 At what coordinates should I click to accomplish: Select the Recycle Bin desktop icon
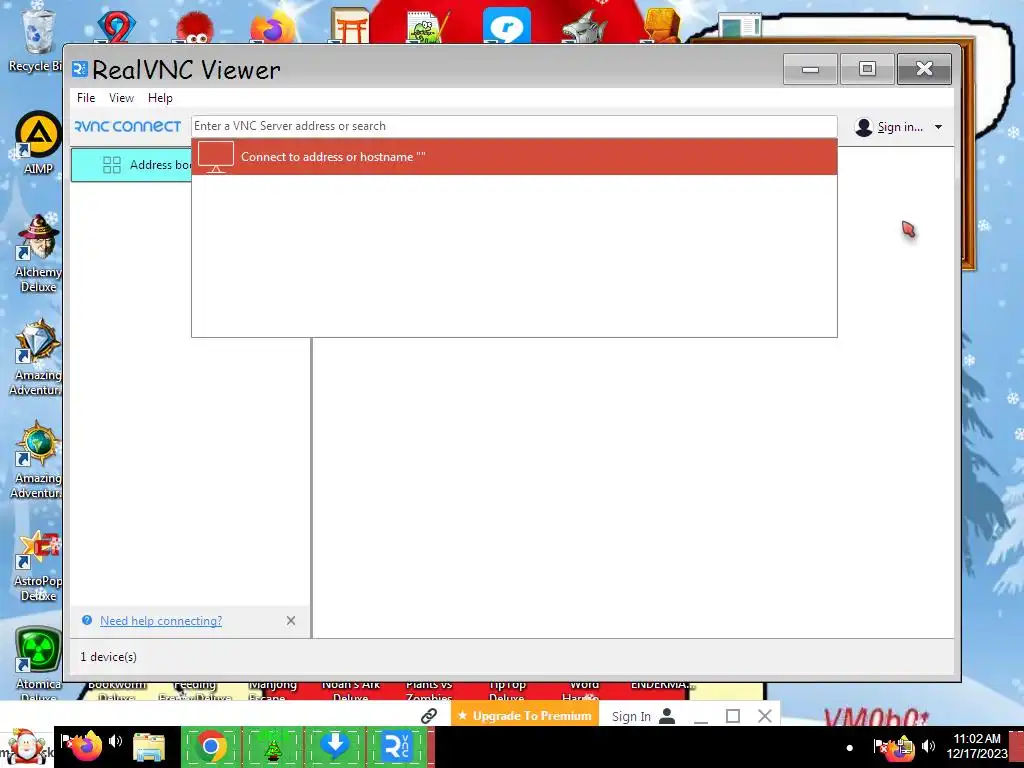tap(35, 39)
